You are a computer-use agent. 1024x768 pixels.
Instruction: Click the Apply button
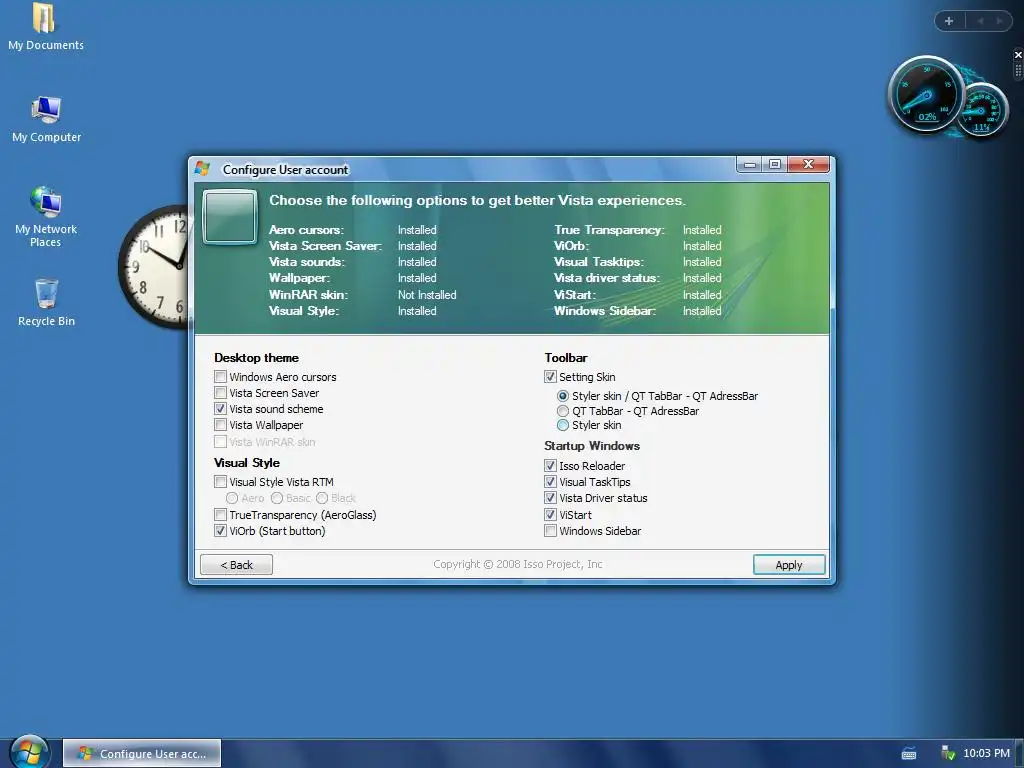[789, 565]
